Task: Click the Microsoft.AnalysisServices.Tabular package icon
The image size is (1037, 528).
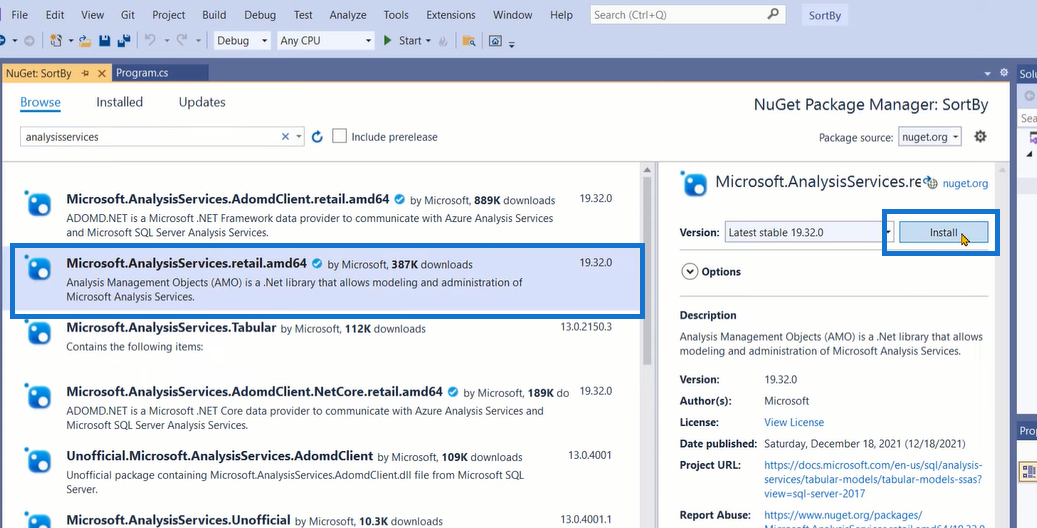Action: pos(38,333)
